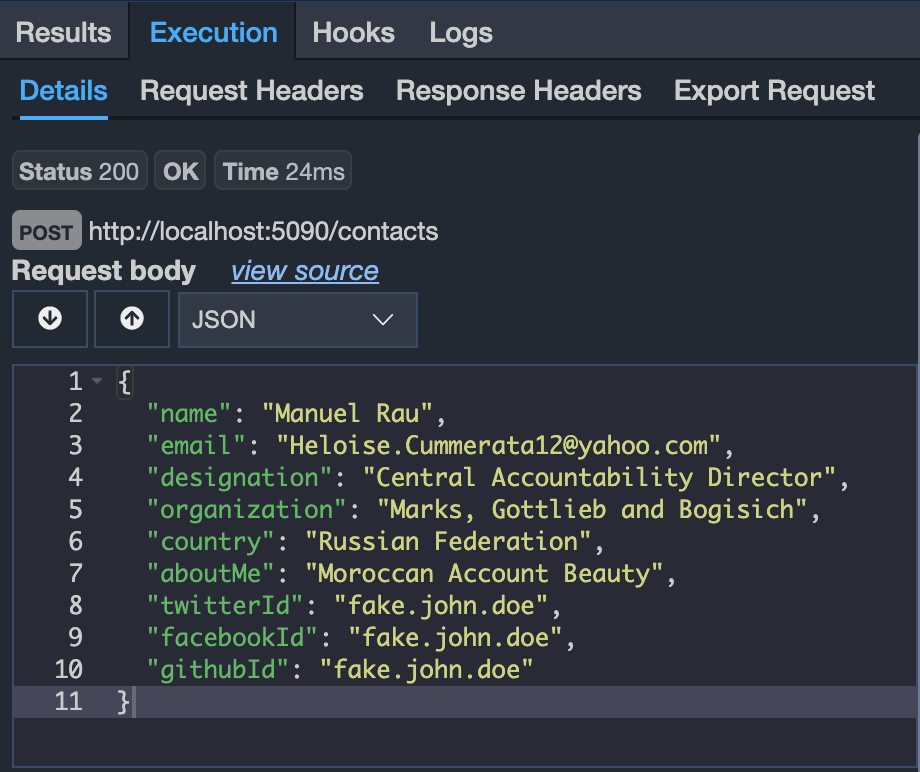The image size is (920, 772).
Task: Click the empty editor area below line 11
Action: [464, 741]
